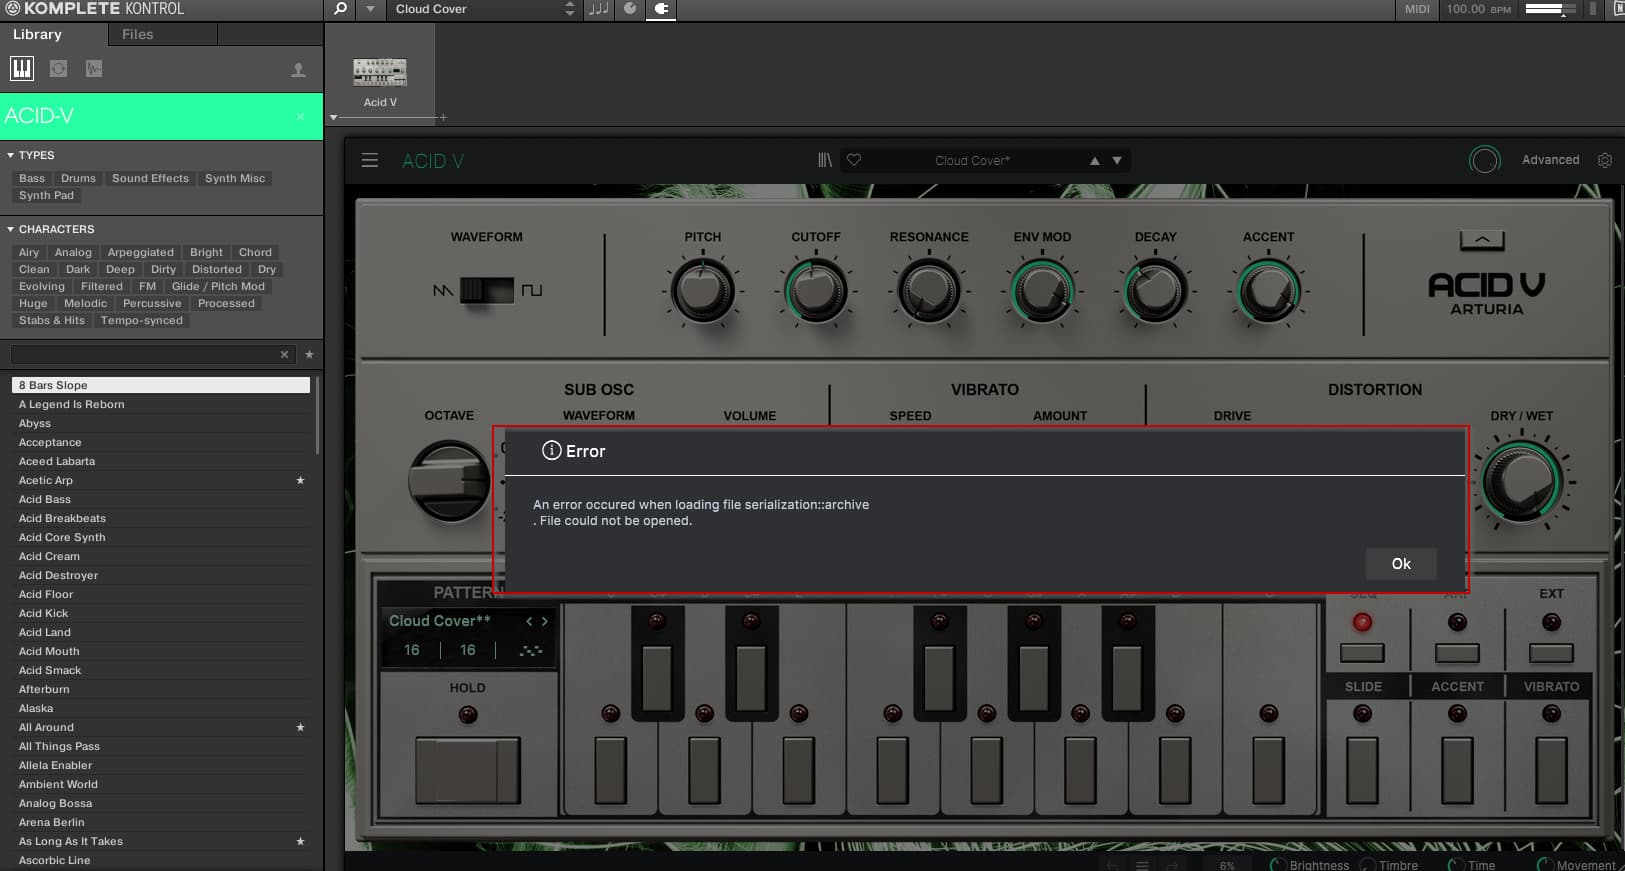Viewport: 1625px width, 871px height.
Task: Go to next pattern with right chevron
Action: coord(545,621)
